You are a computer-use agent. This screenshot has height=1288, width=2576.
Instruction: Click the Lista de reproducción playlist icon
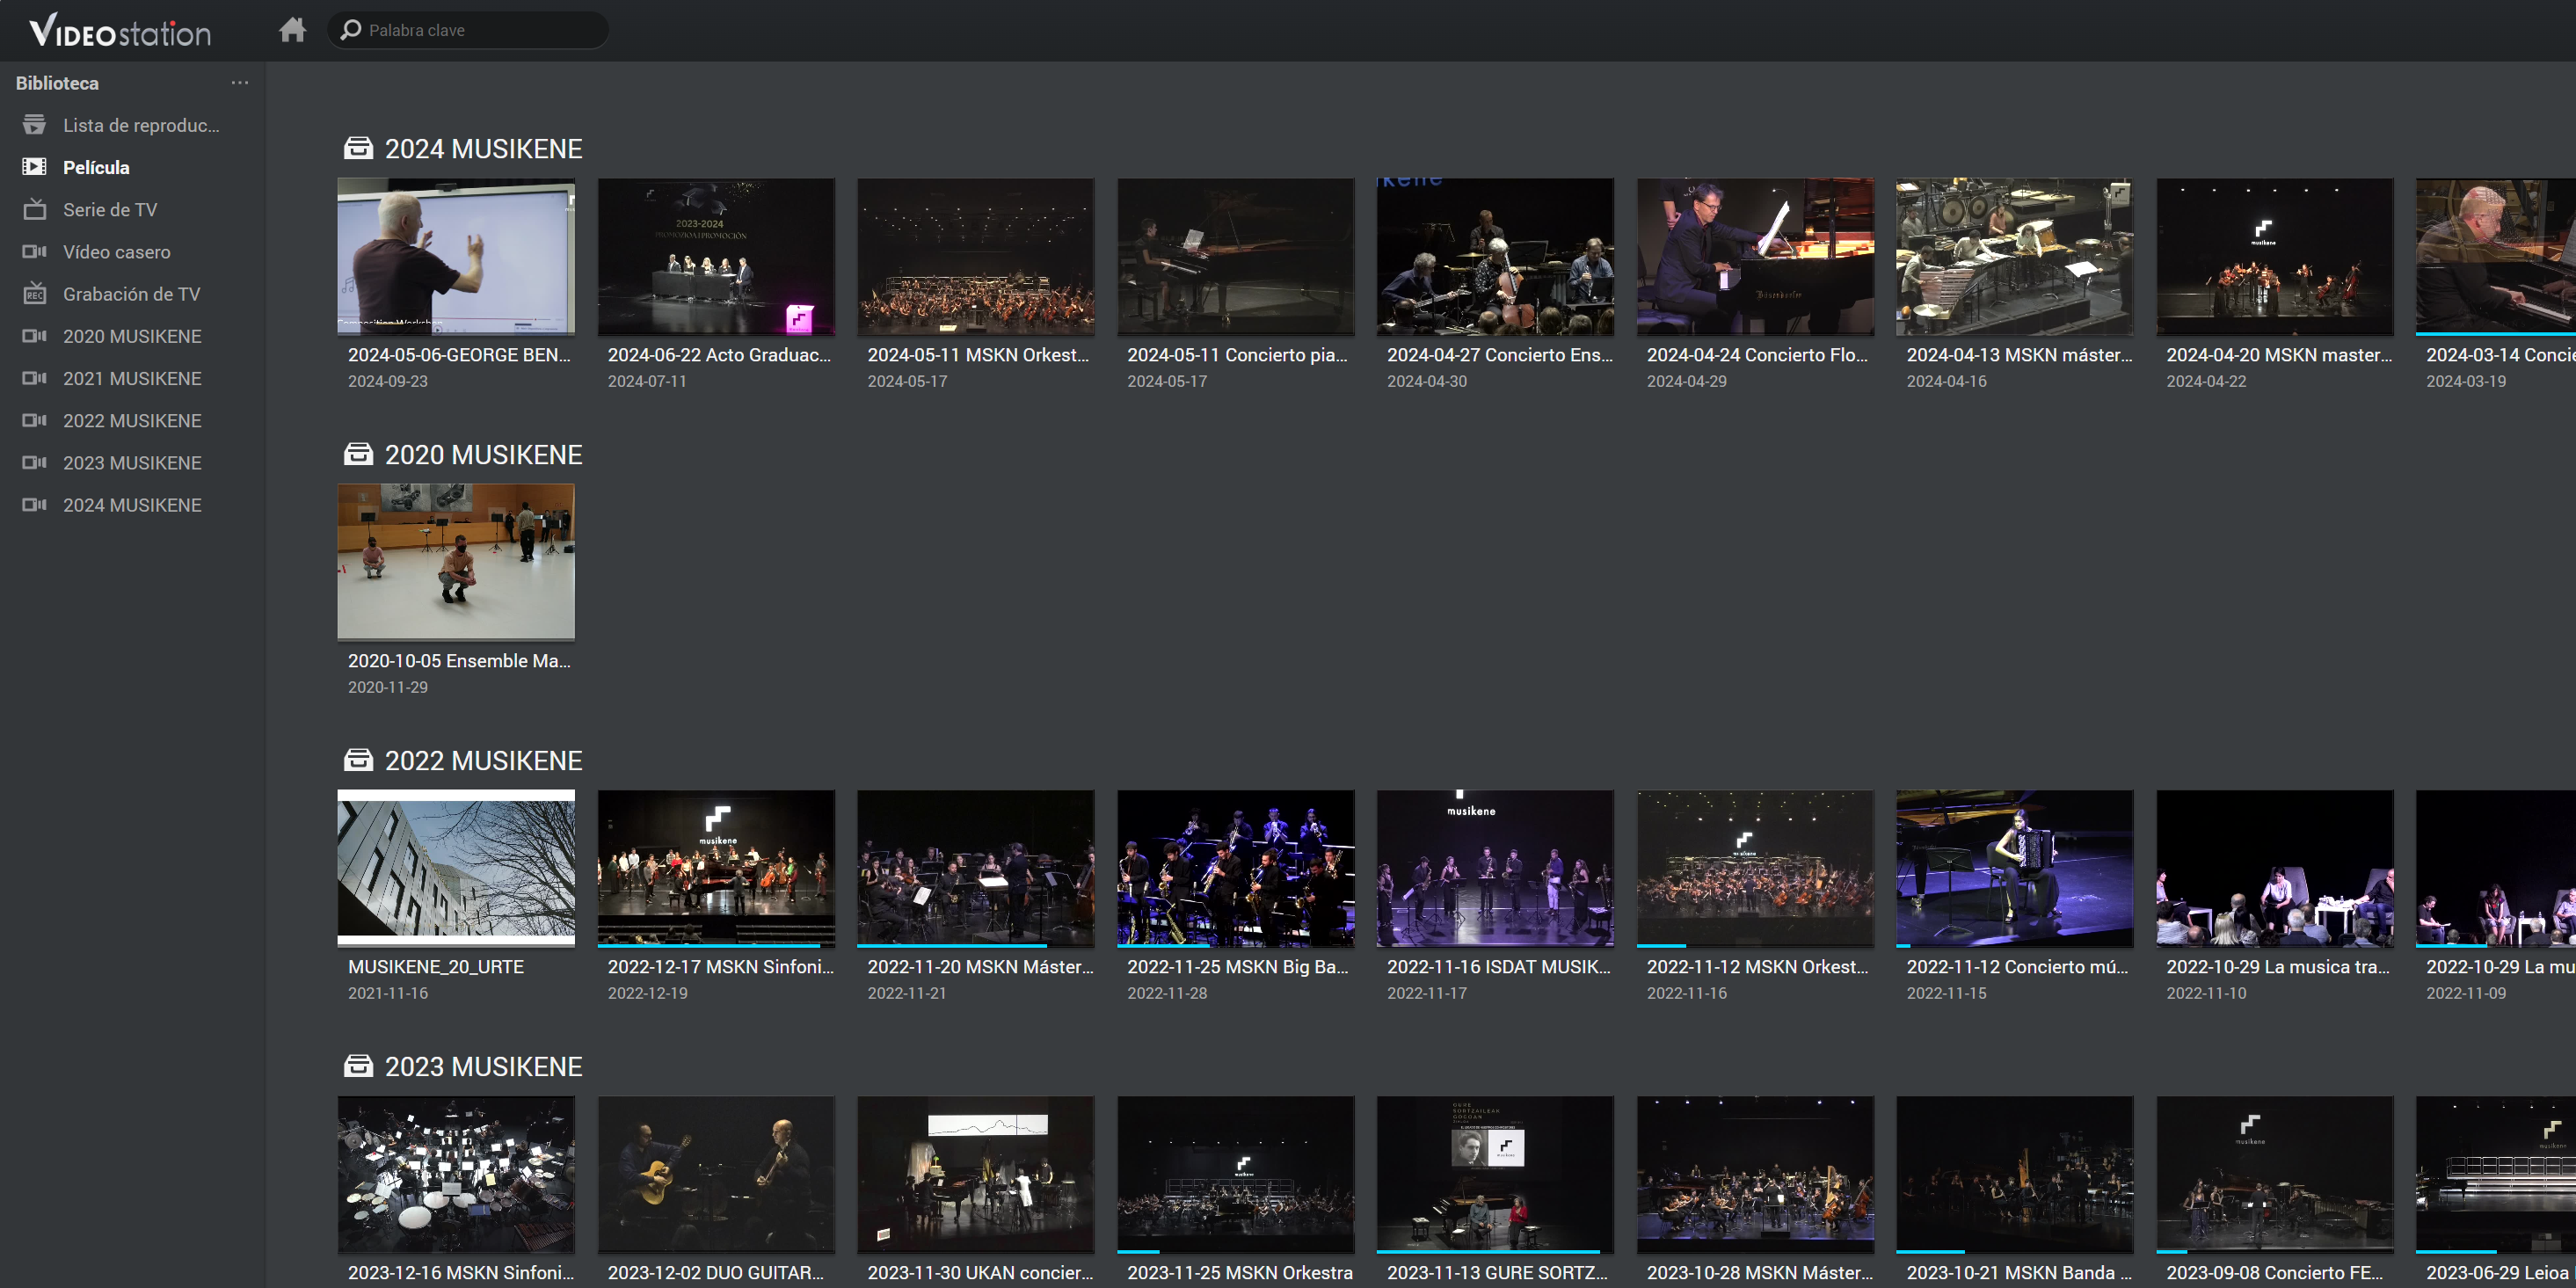tap(34, 125)
